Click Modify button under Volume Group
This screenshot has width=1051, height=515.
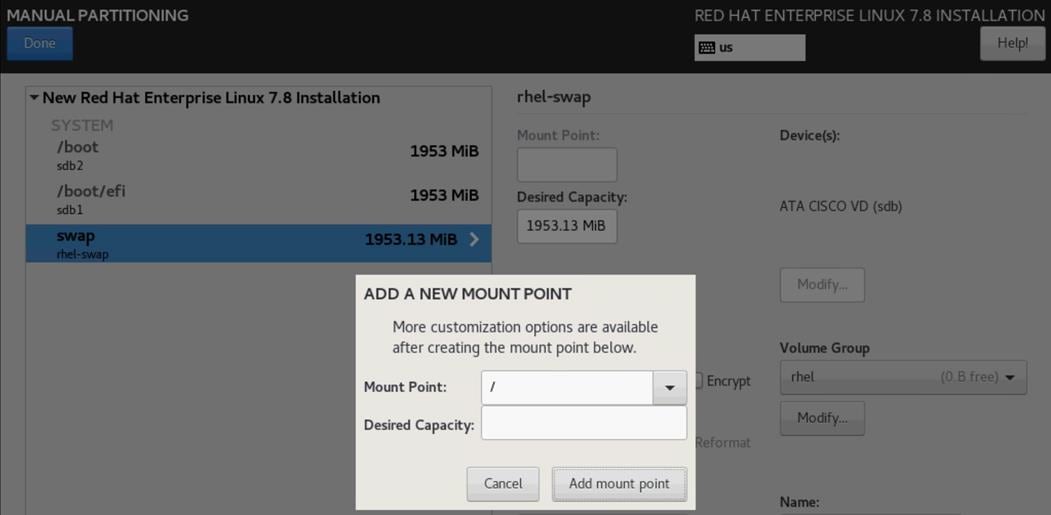point(822,418)
